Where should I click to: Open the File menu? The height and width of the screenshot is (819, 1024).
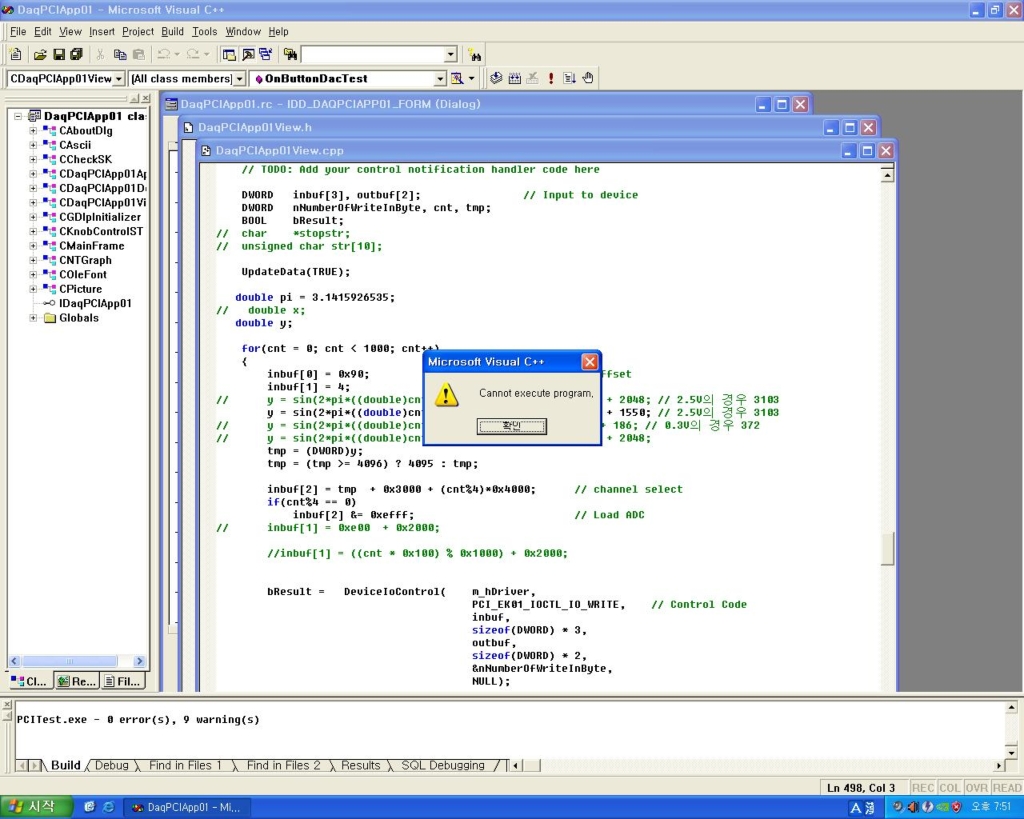click(18, 31)
